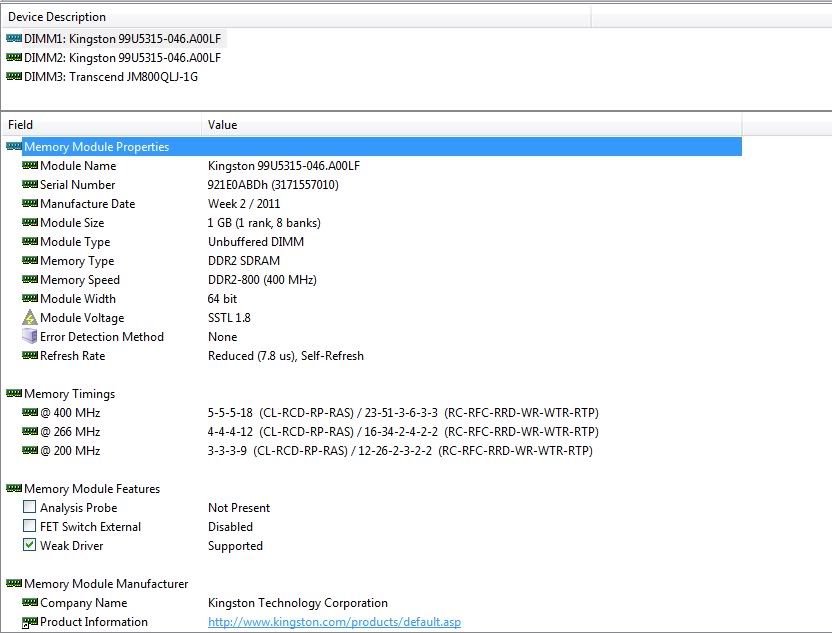This screenshot has height=633, width=832.
Task: Click the Unbuffered DIMM value
Action: (x=256, y=242)
